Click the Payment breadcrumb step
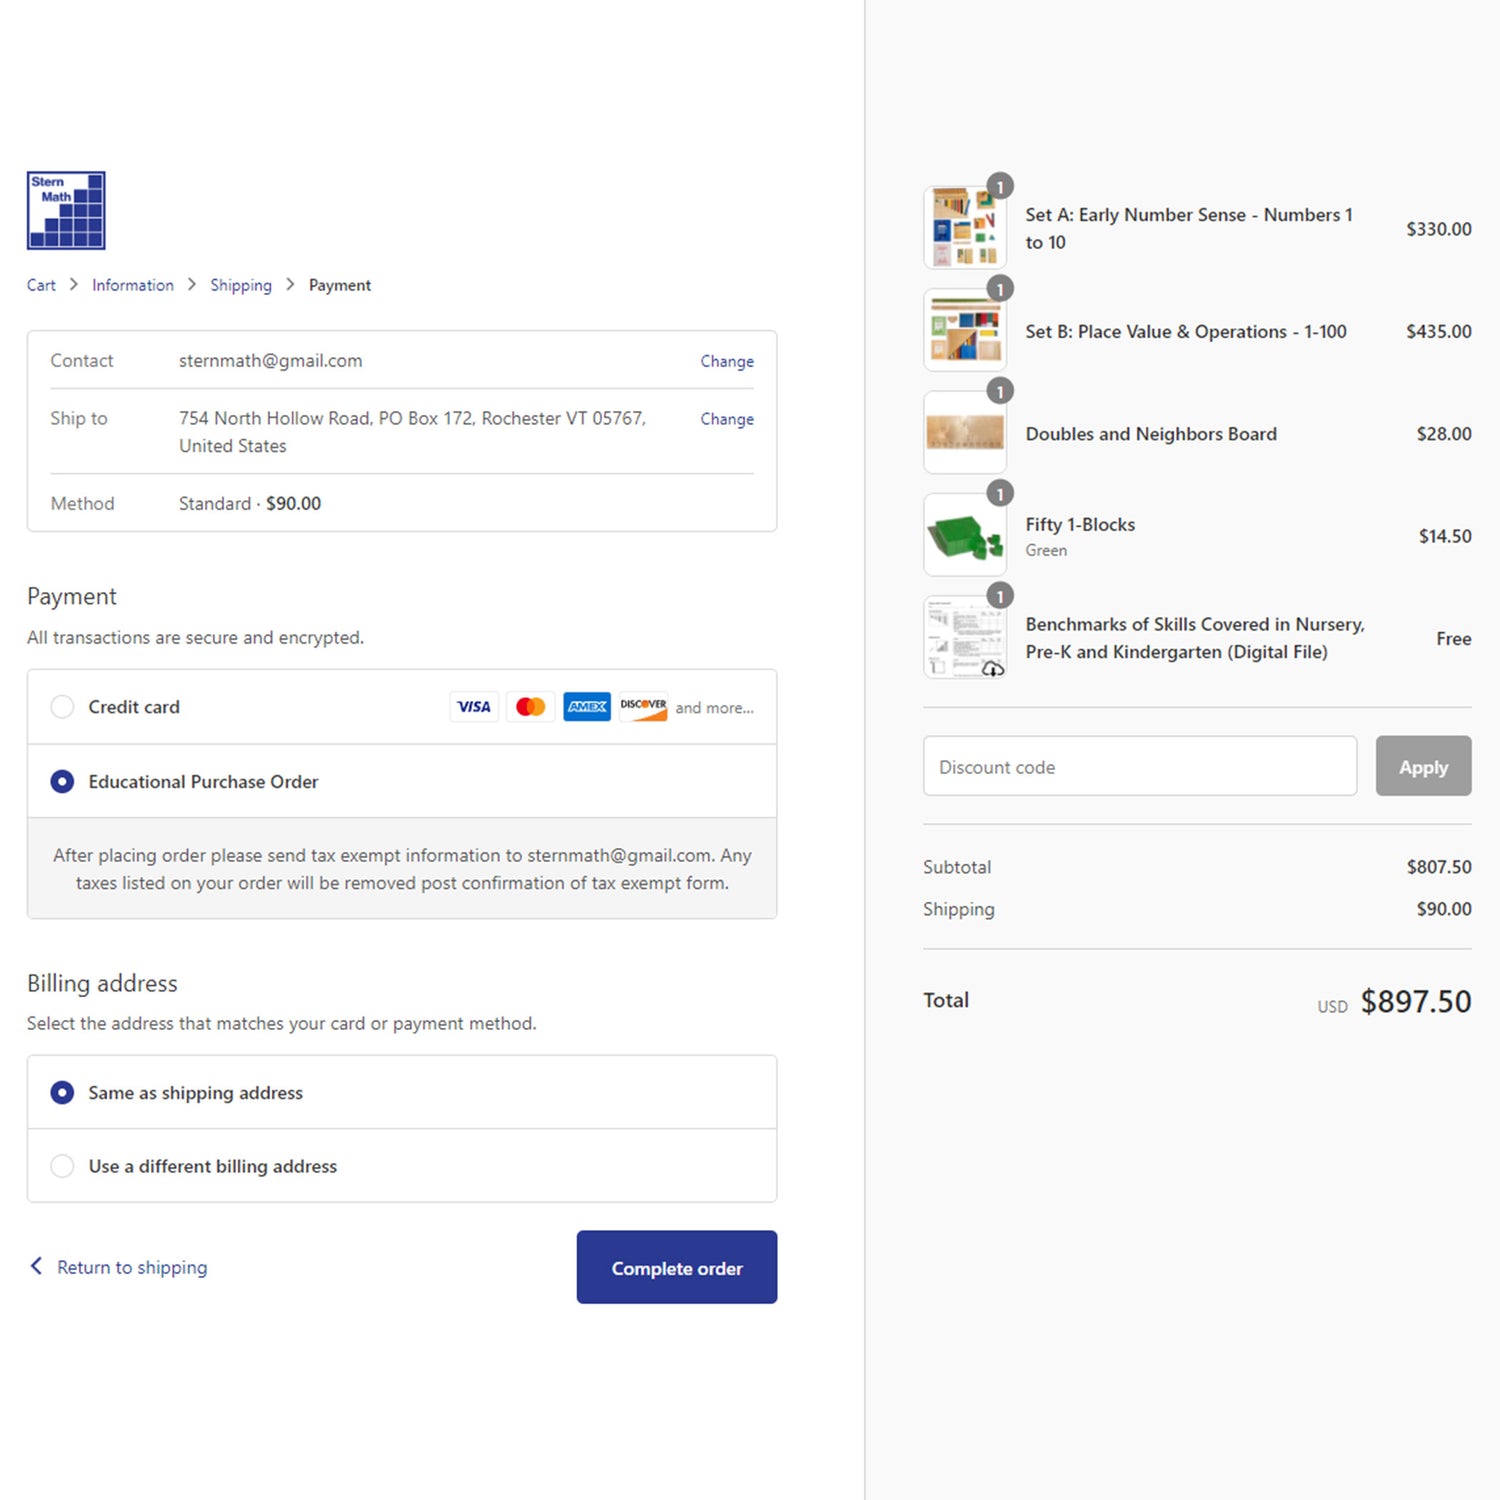The width and height of the screenshot is (1500, 1500). point(340,285)
